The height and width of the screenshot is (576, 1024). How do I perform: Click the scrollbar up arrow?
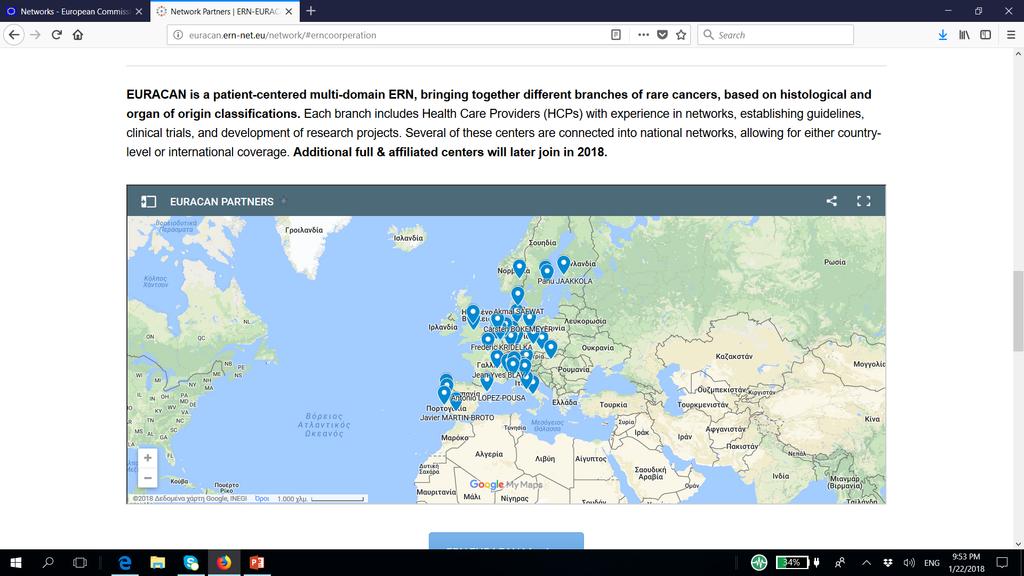click(x=1018, y=56)
